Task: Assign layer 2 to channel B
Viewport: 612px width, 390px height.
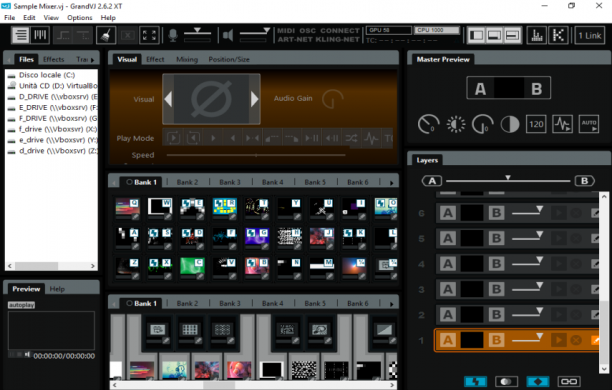Action: point(496,315)
